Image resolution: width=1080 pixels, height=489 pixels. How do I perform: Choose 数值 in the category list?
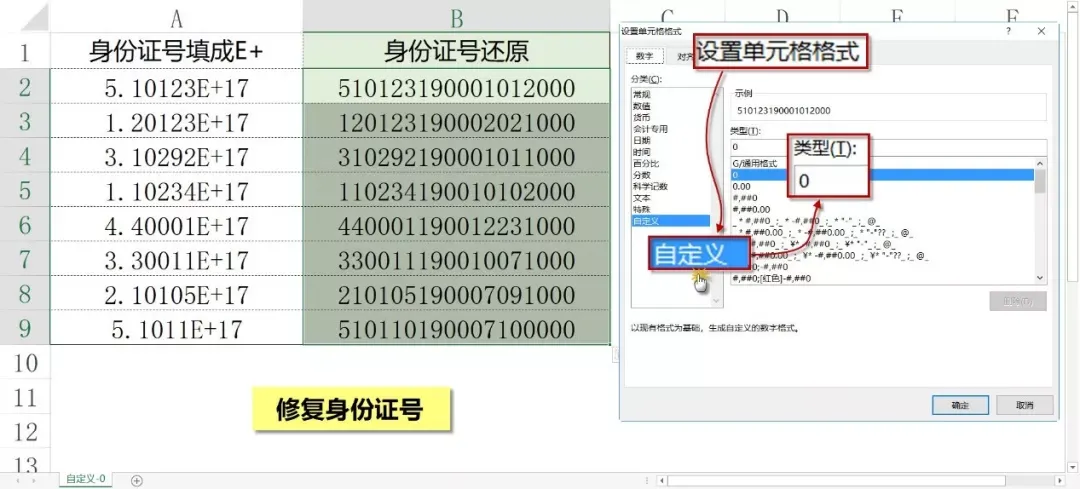pyautogui.click(x=641, y=106)
